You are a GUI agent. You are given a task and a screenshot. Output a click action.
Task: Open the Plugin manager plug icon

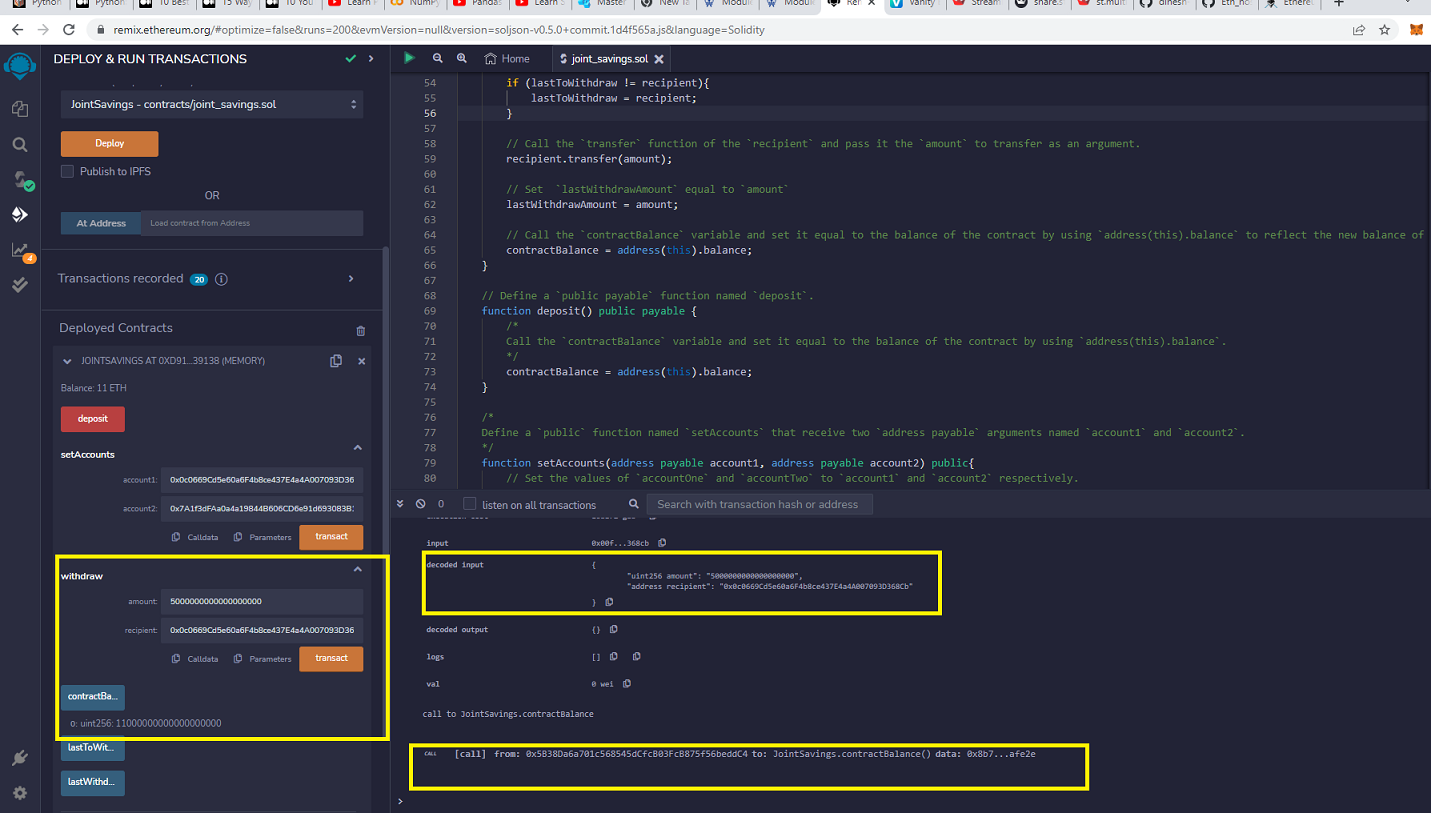point(19,759)
